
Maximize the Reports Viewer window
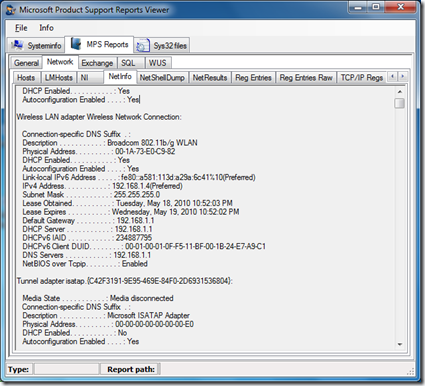pyautogui.click(x=376, y=7)
